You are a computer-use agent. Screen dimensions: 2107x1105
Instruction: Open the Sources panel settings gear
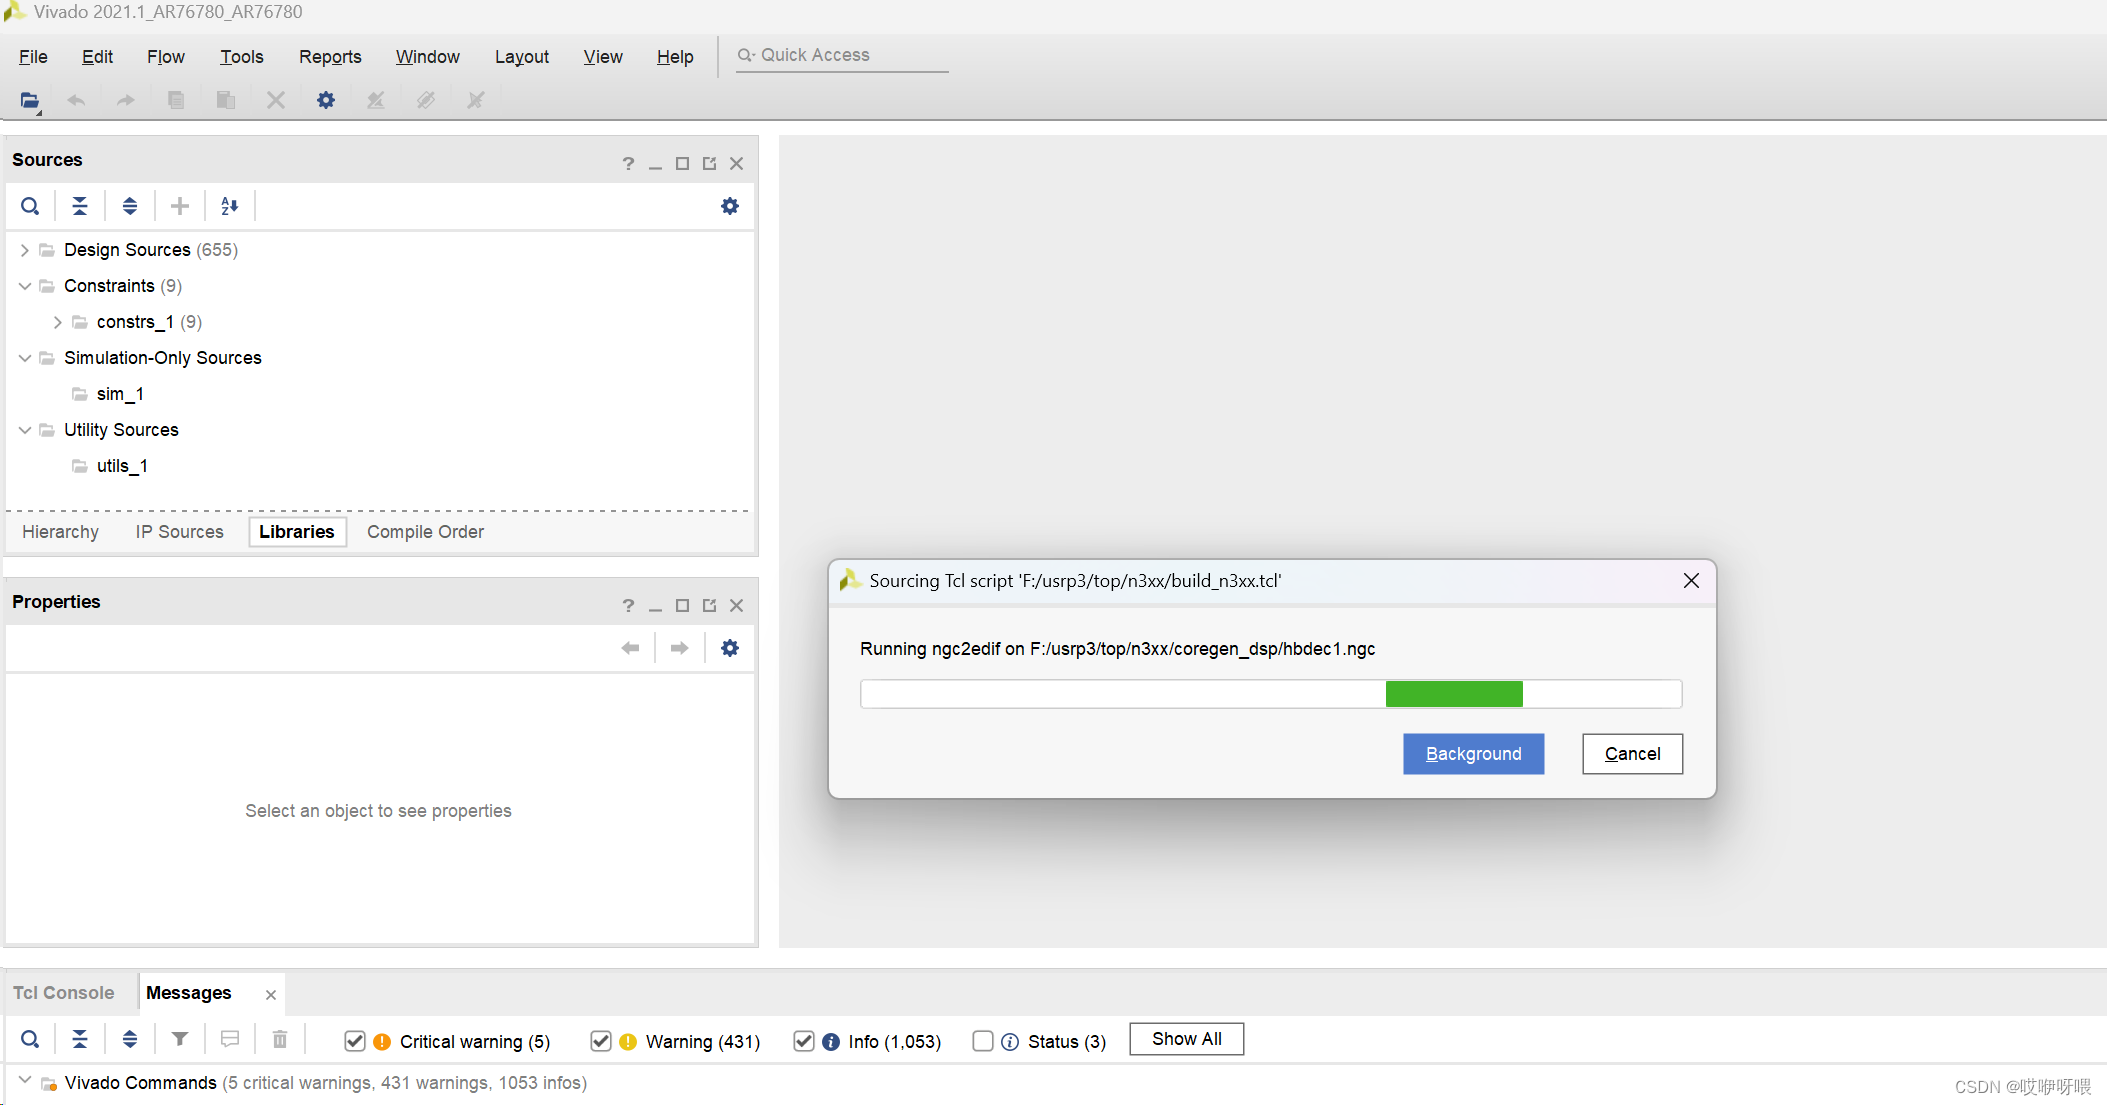point(729,206)
